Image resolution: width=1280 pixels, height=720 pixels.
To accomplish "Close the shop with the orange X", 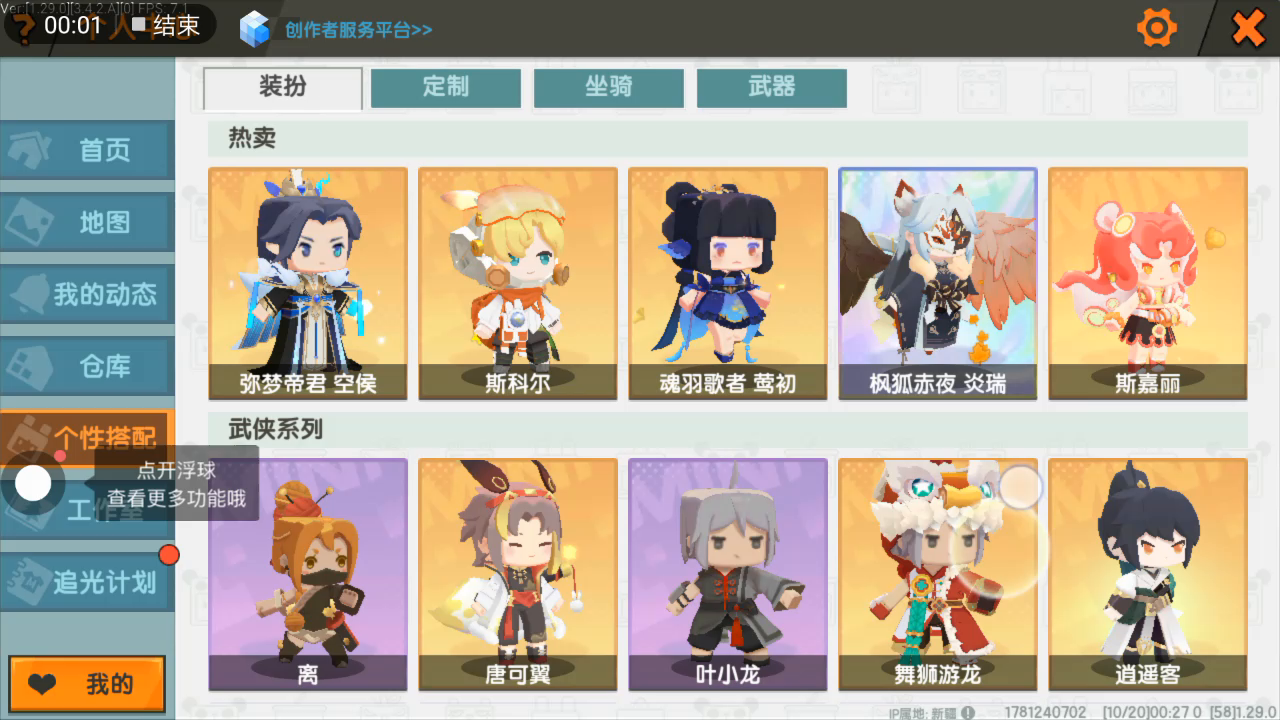I will (x=1247, y=28).
